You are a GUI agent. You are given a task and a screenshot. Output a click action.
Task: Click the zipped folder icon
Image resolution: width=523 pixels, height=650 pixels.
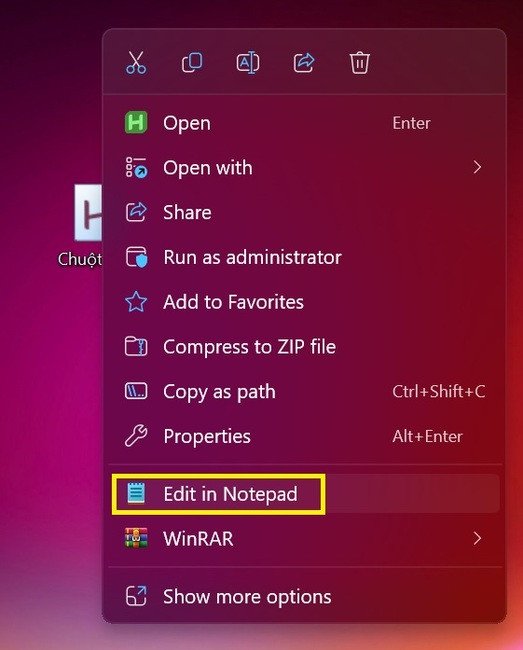pos(136,346)
